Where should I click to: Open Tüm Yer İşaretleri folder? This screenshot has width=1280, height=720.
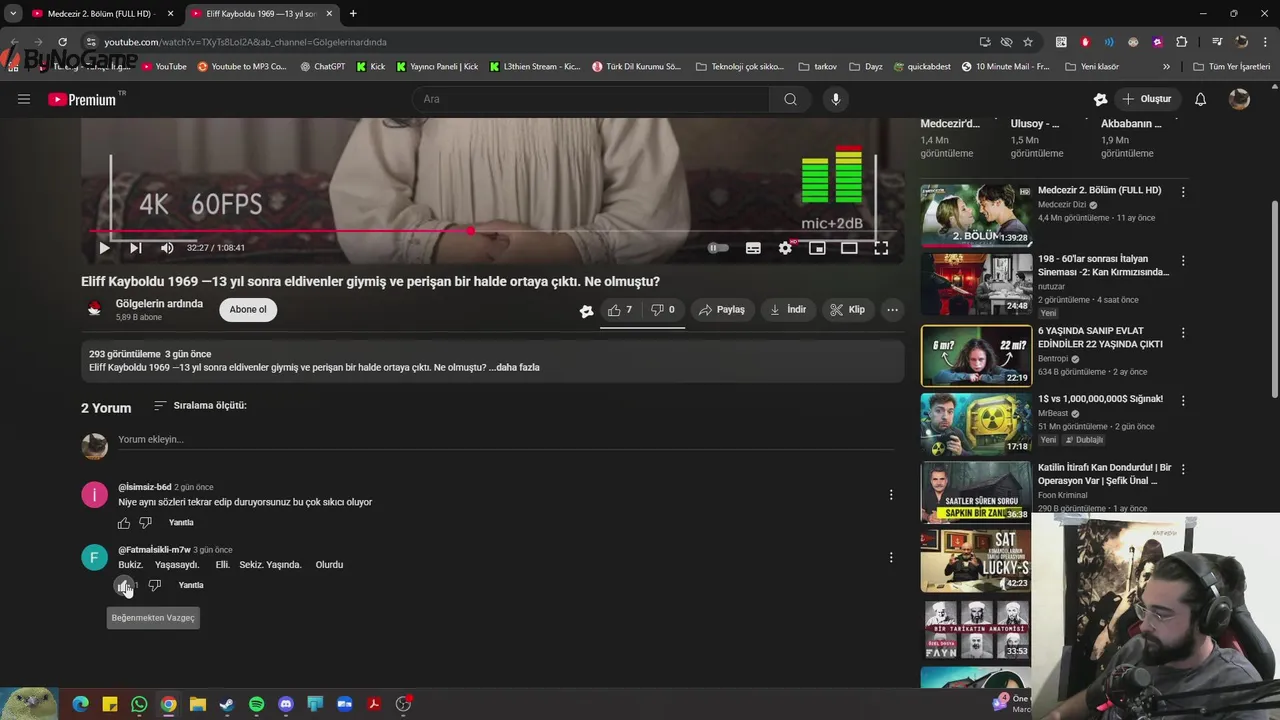coord(1232,67)
